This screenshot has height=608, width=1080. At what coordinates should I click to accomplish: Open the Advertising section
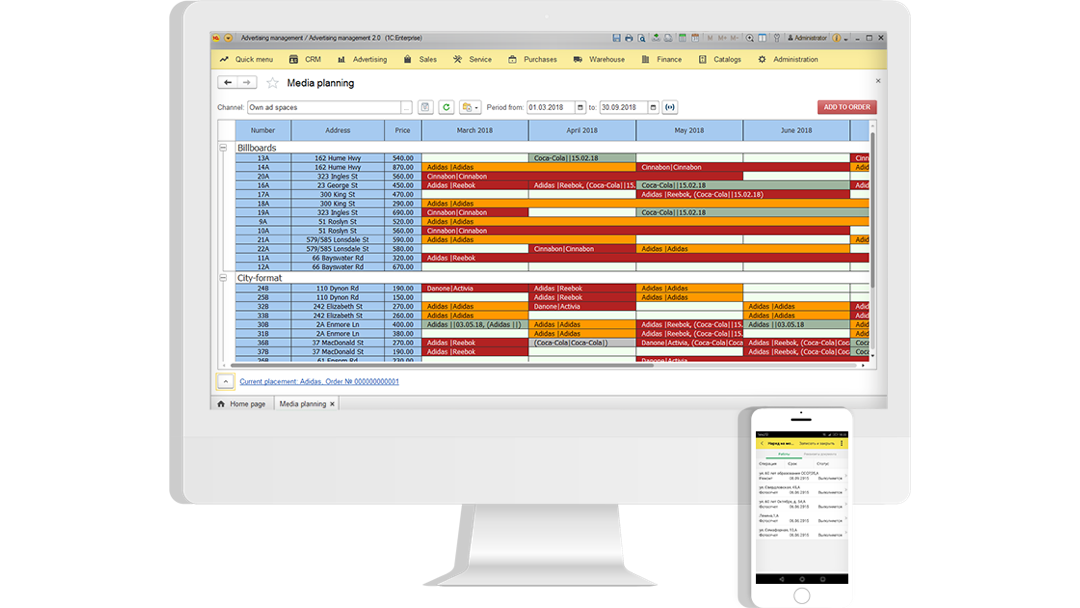362,59
